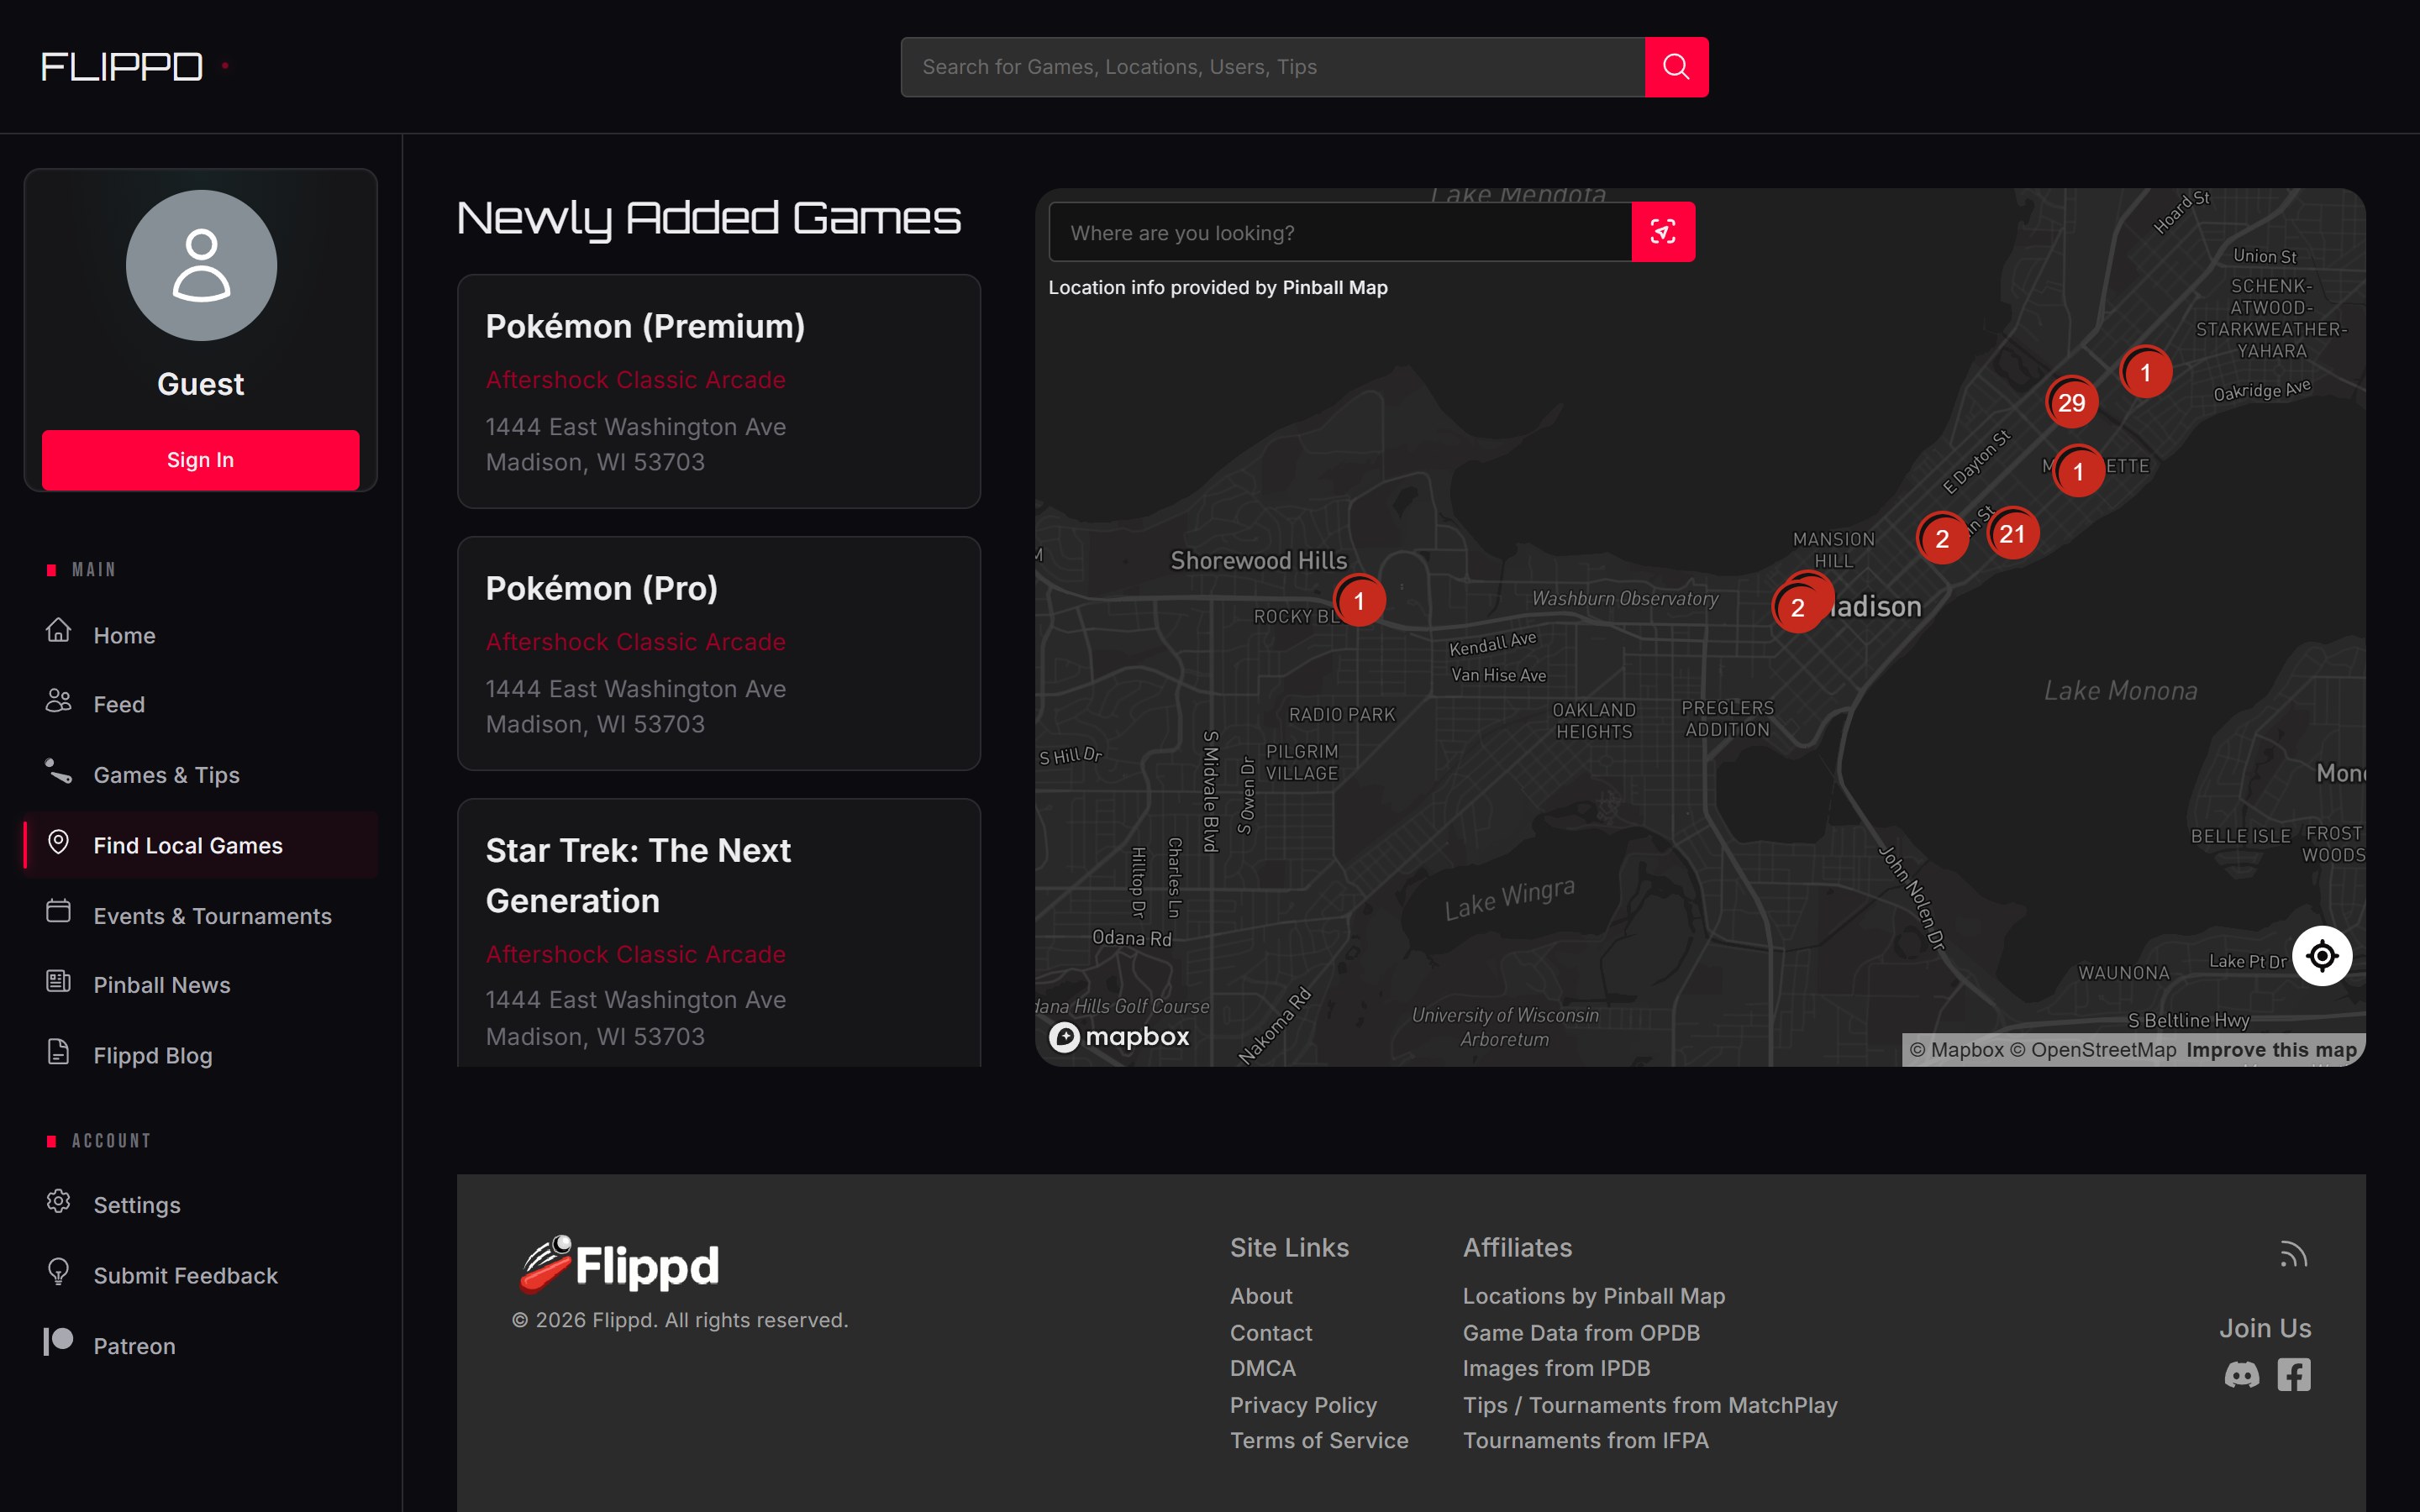Click the Flippd Blog document icon
Viewport: 2420px width, 1512px height.
pyautogui.click(x=59, y=1052)
